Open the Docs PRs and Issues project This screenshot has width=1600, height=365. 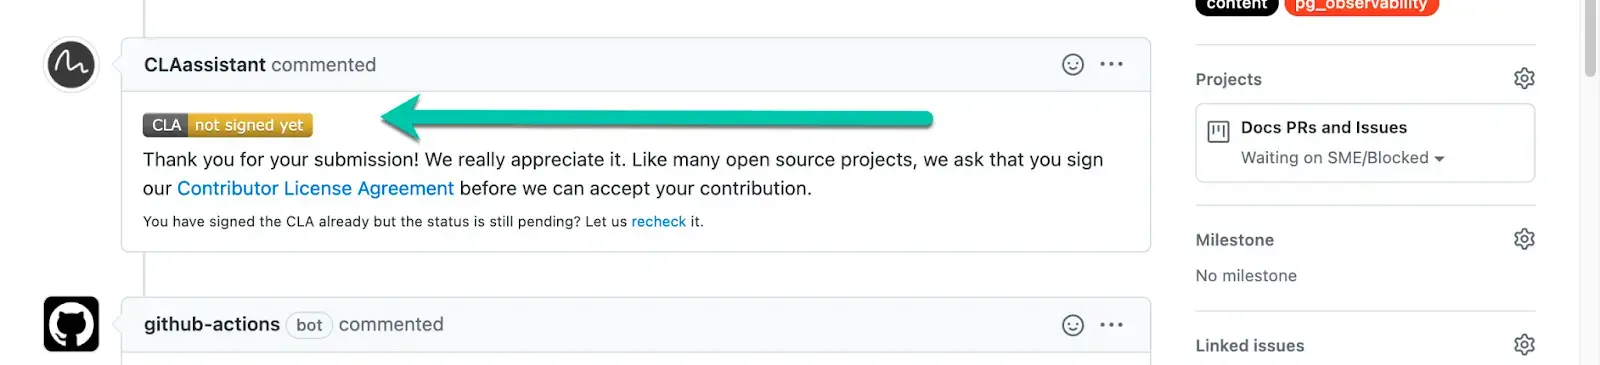pos(1324,127)
